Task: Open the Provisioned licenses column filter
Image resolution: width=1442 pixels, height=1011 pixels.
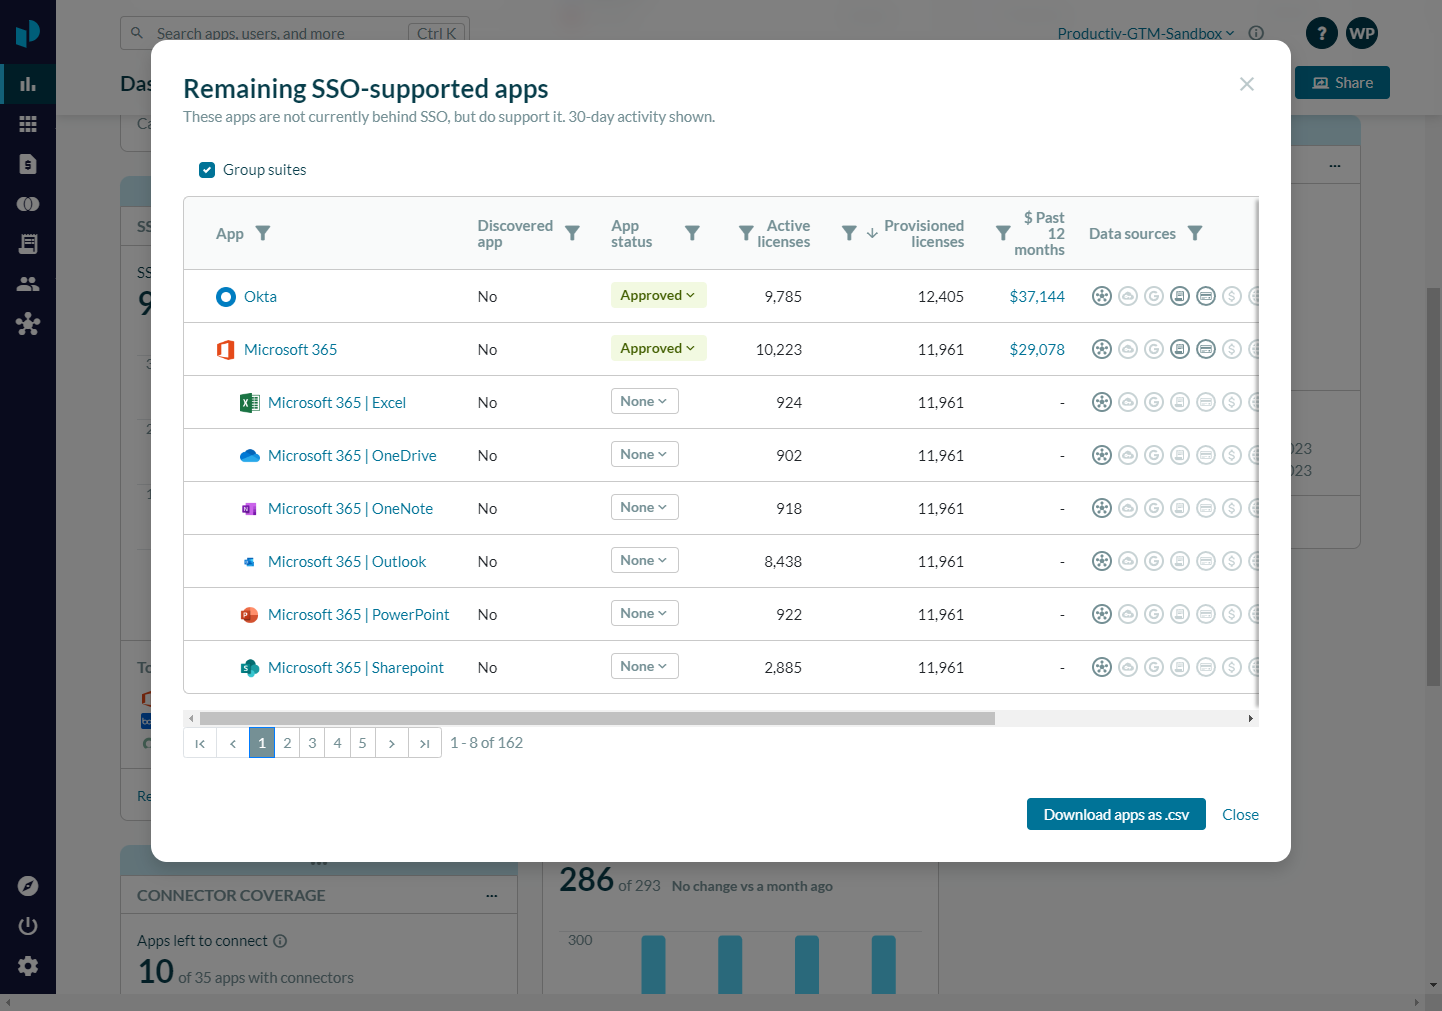Action: click(x=849, y=233)
